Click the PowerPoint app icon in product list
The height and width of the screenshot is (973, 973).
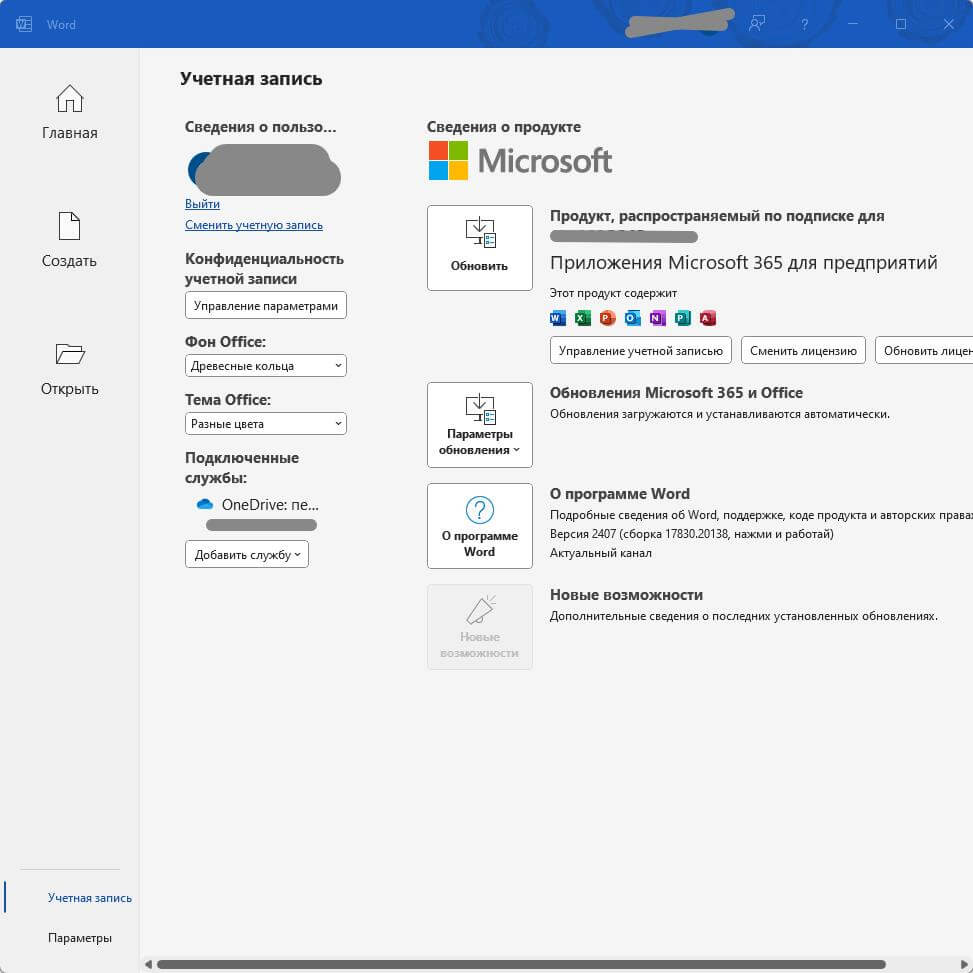[608, 318]
